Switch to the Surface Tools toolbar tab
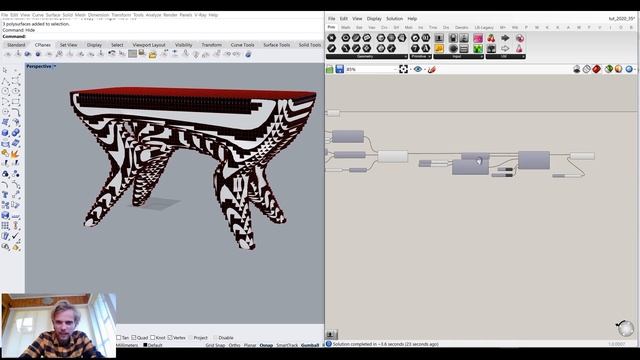 point(276,45)
